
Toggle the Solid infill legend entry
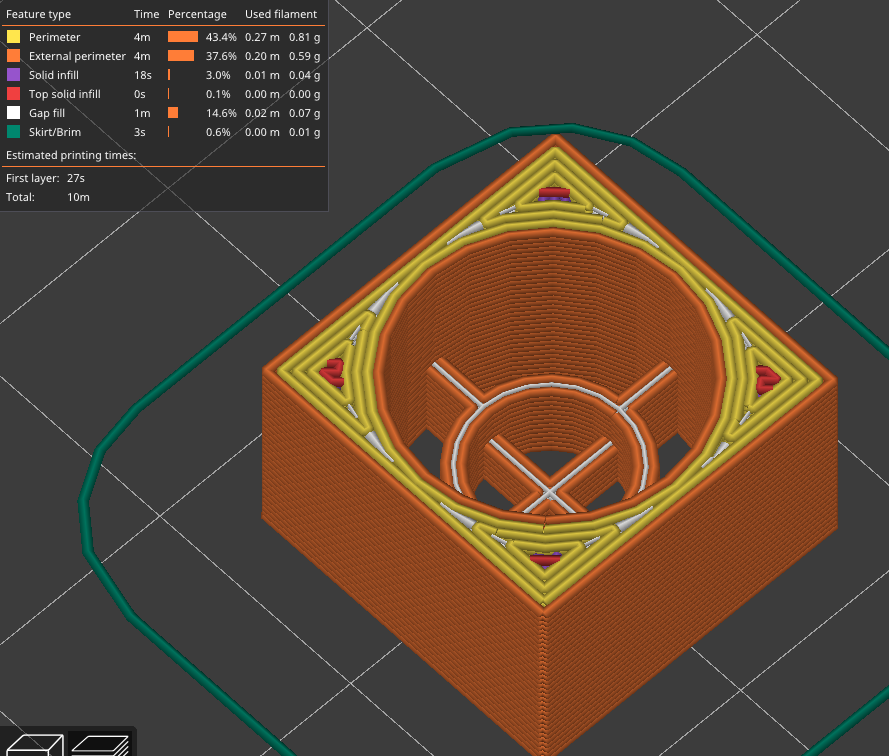(x=54, y=75)
